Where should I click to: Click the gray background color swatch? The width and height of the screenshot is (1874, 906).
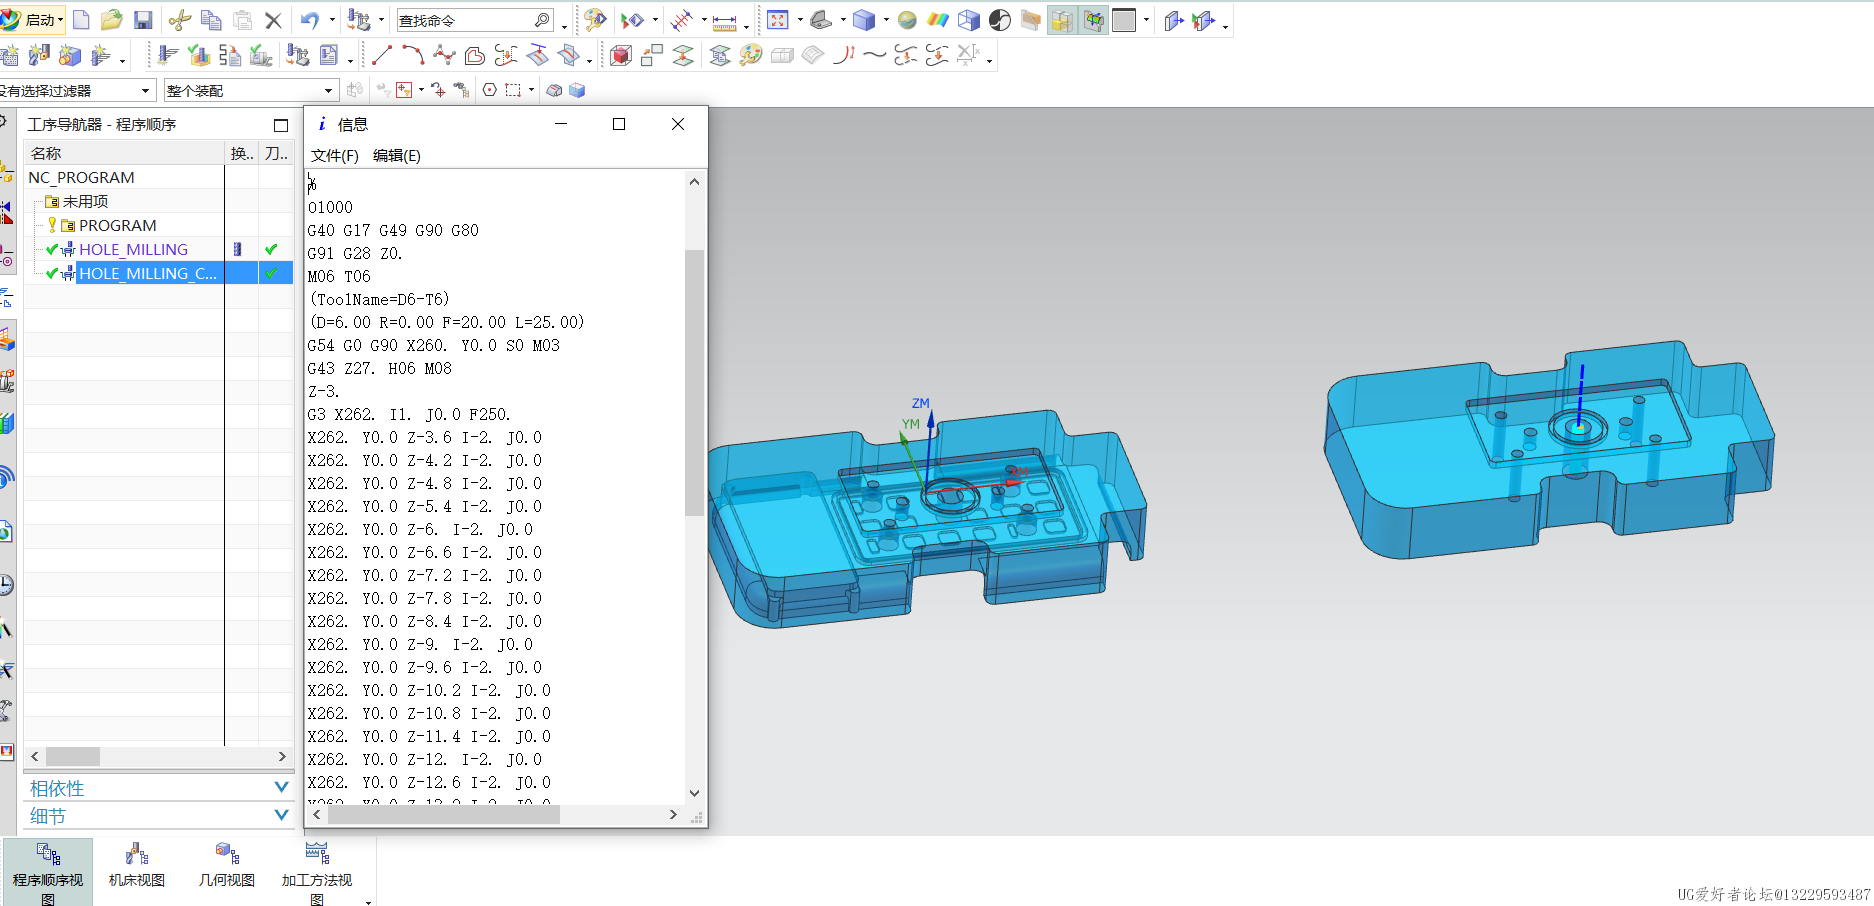pyautogui.click(x=1124, y=20)
